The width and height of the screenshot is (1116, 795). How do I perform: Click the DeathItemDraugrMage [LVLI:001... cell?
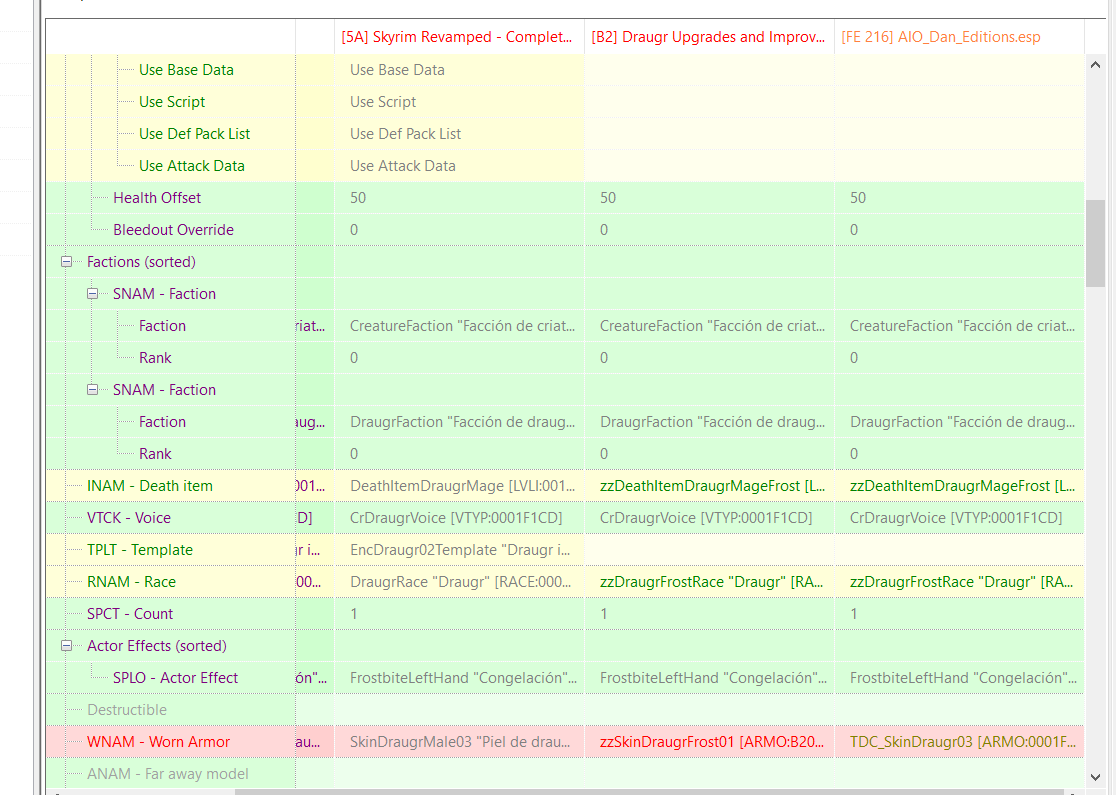coord(459,486)
